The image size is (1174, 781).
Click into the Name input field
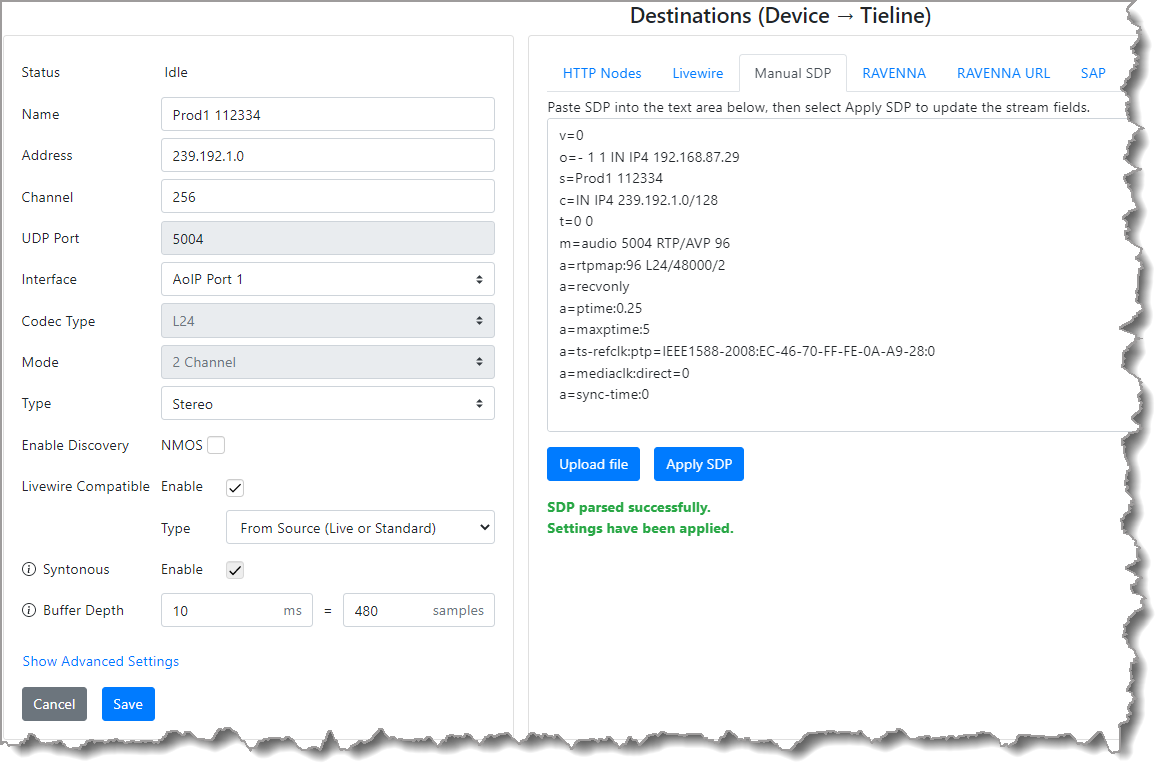point(327,114)
